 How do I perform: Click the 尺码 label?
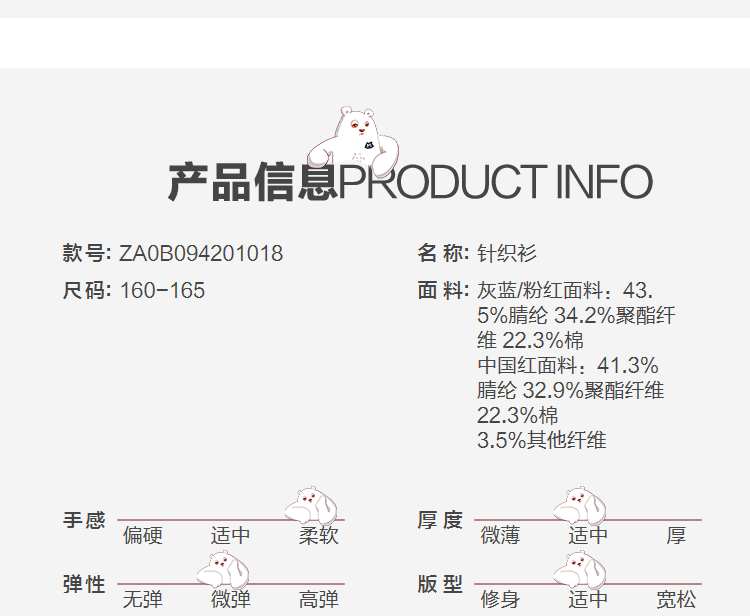pos(87,290)
